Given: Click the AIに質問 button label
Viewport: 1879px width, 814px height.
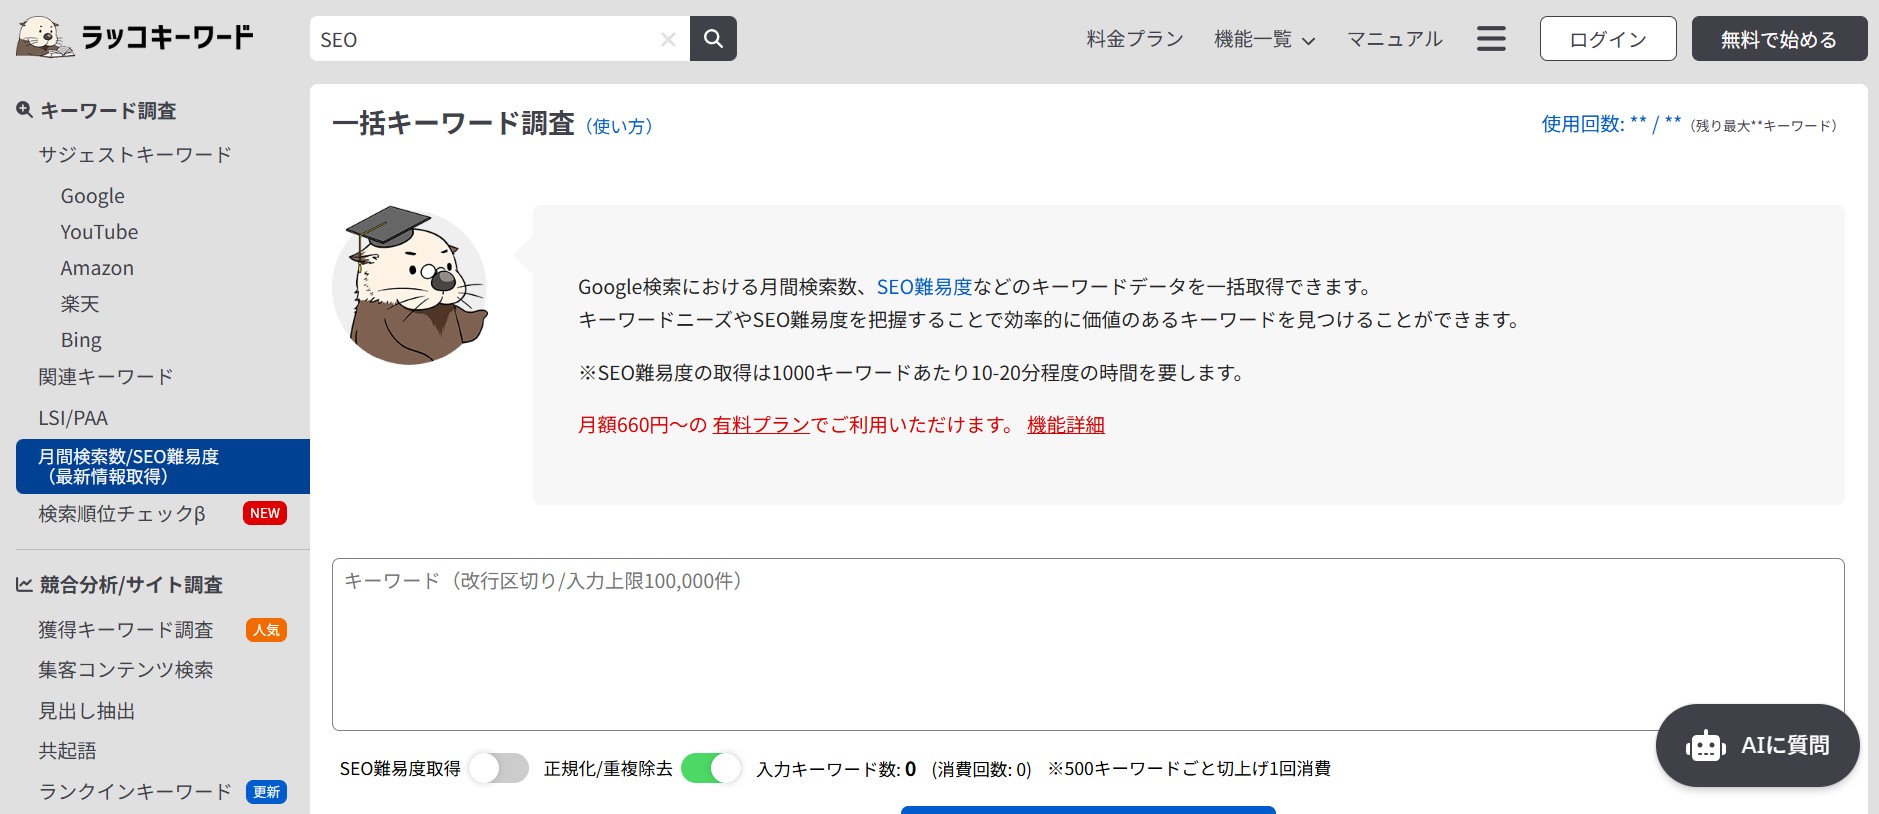Looking at the screenshot, I should tap(1785, 746).
